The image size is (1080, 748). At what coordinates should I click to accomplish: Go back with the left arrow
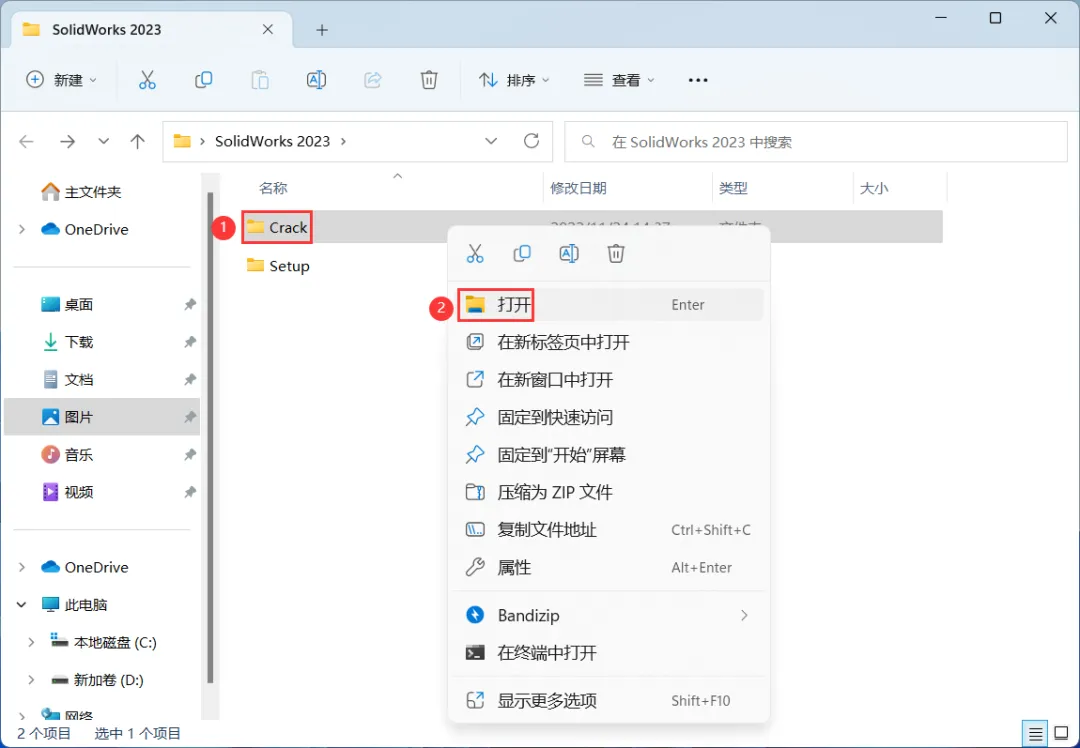[26, 142]
